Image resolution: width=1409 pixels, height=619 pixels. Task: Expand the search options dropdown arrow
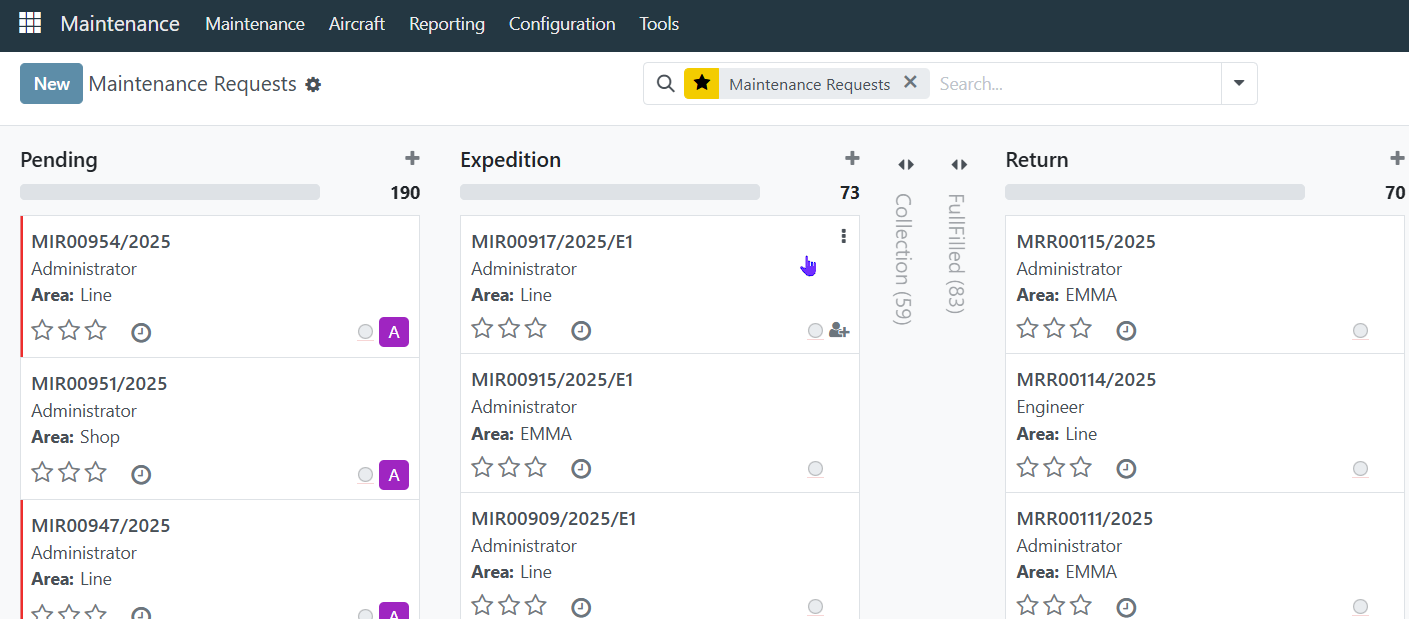coord(1239,84)
